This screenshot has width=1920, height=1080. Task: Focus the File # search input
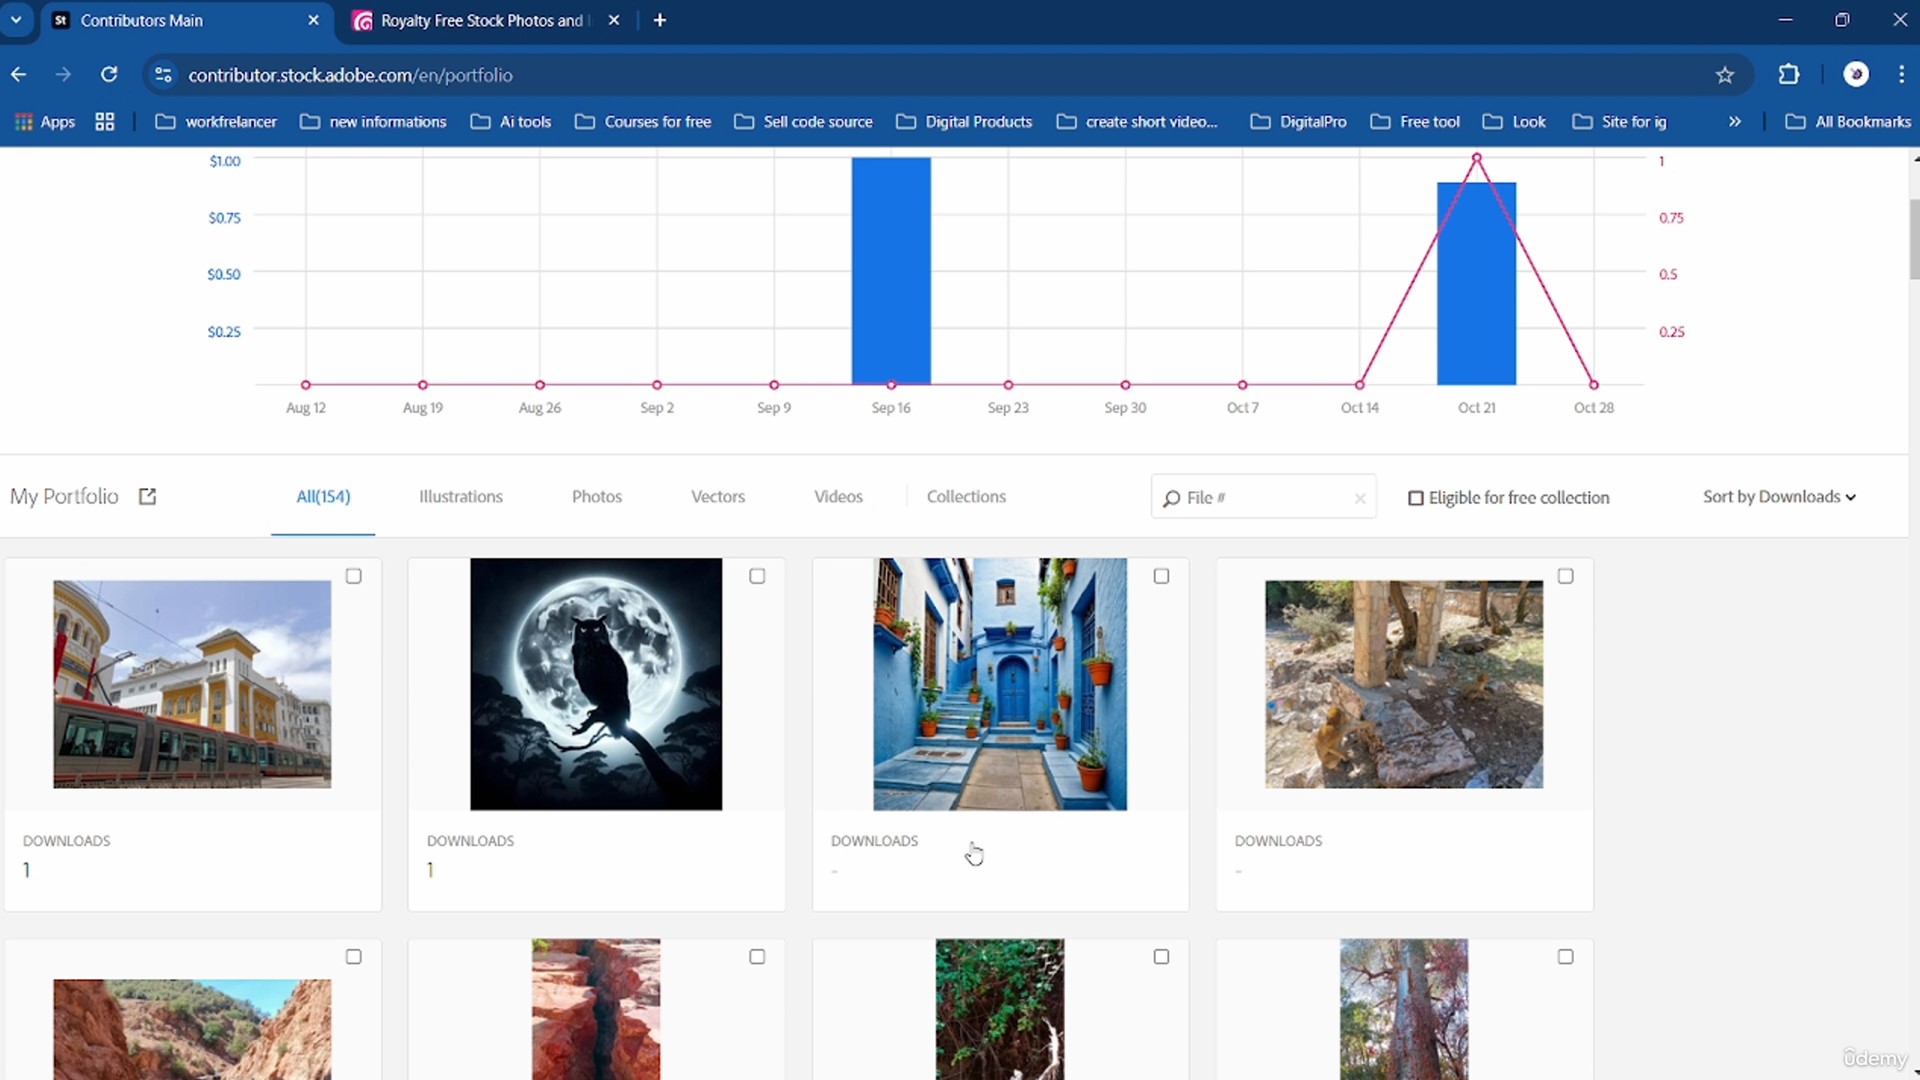click(x=1266, y=498)
